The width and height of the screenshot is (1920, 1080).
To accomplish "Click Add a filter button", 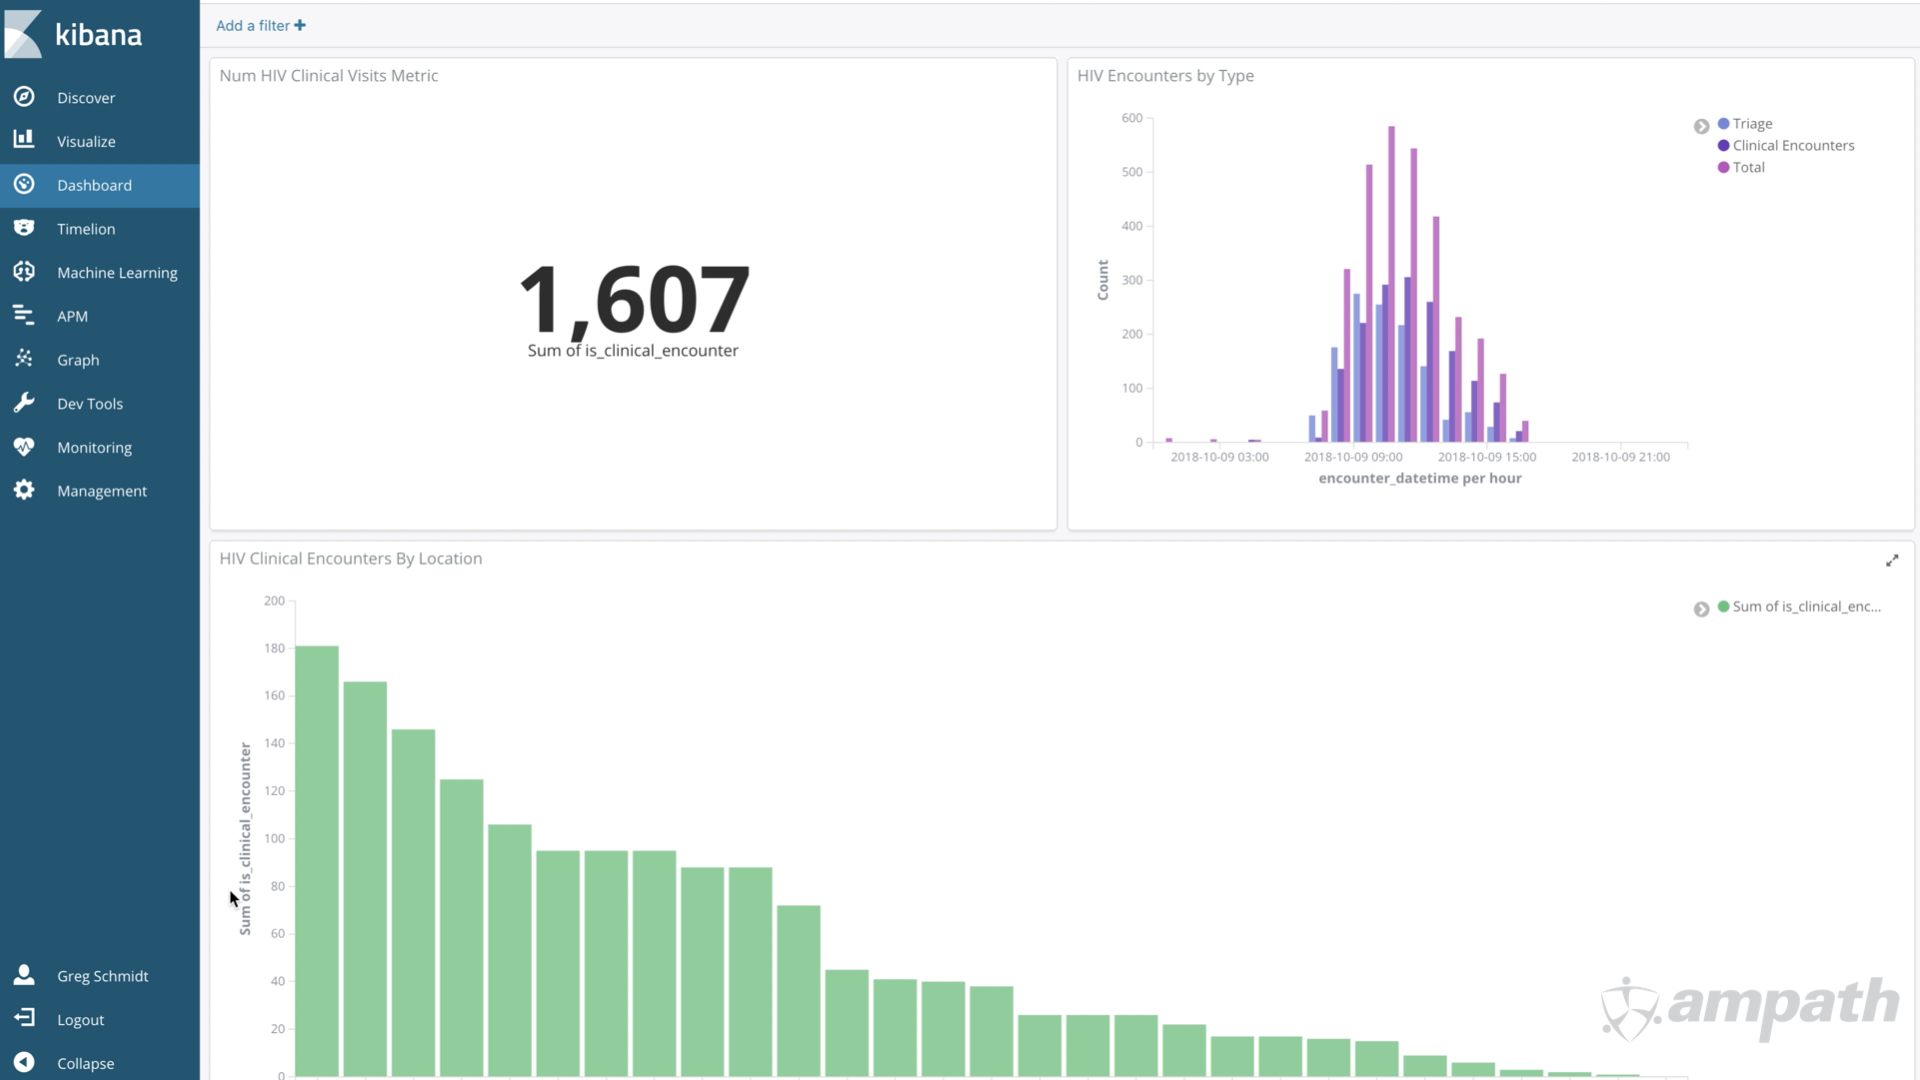I will 260,25.
